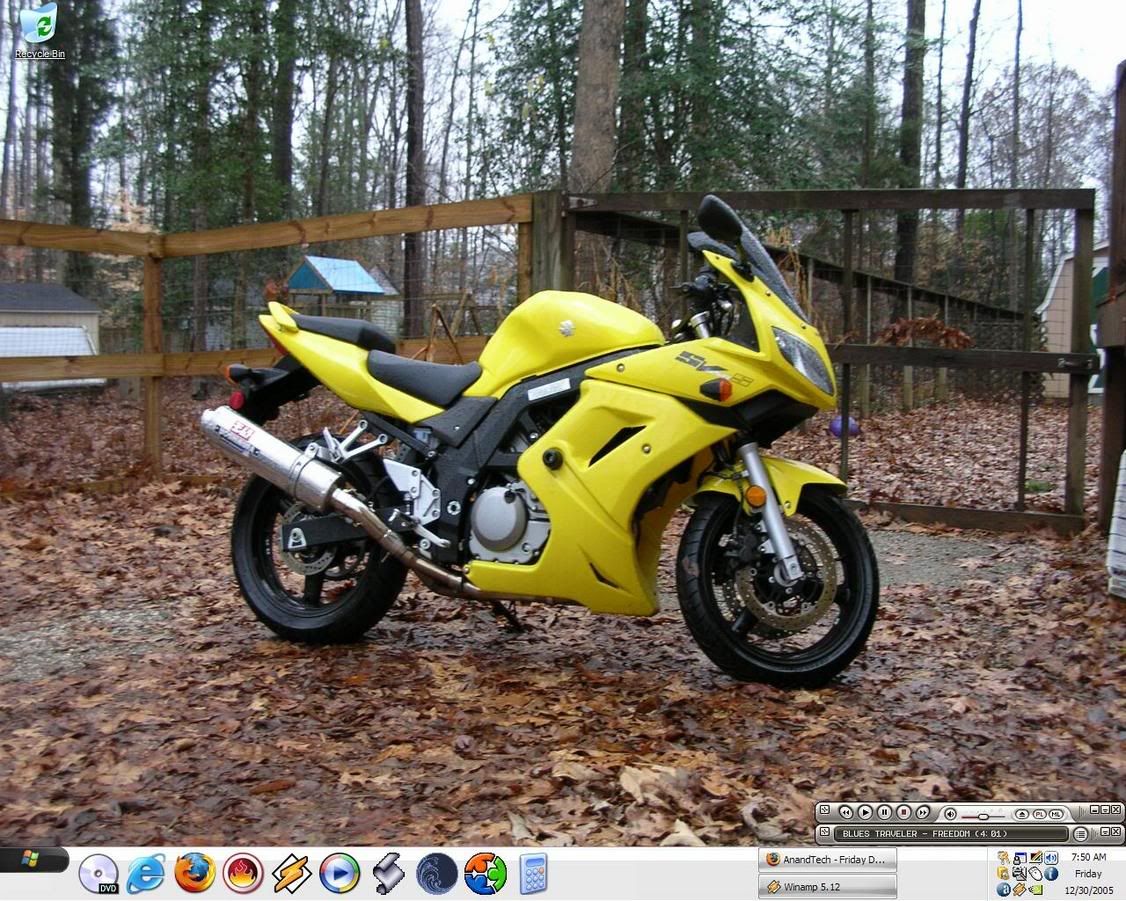Launch Mozilla Firefox from quick launch

coord(195,873)
